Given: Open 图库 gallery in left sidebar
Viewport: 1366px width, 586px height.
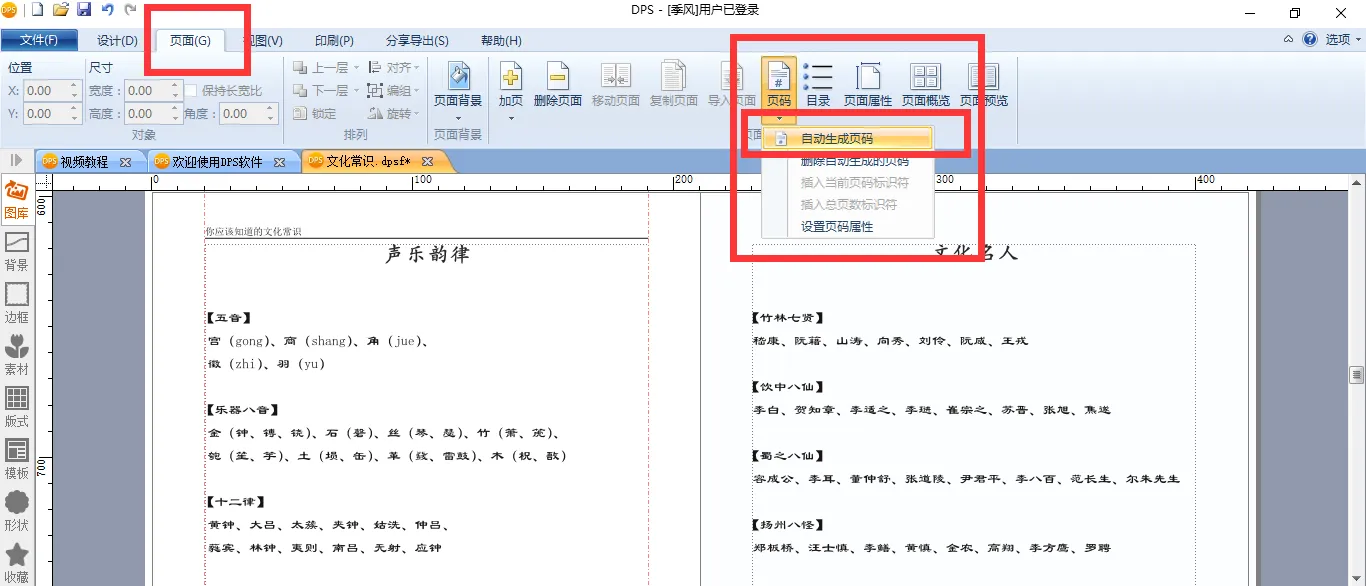Looking at the screenshot, I should [x=16, y=200].
